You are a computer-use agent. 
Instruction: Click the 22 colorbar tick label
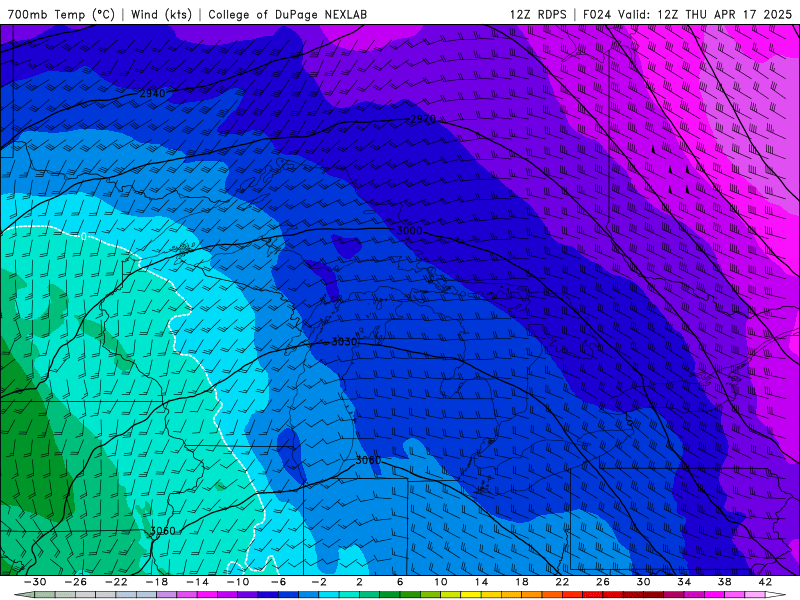(562, 582)
